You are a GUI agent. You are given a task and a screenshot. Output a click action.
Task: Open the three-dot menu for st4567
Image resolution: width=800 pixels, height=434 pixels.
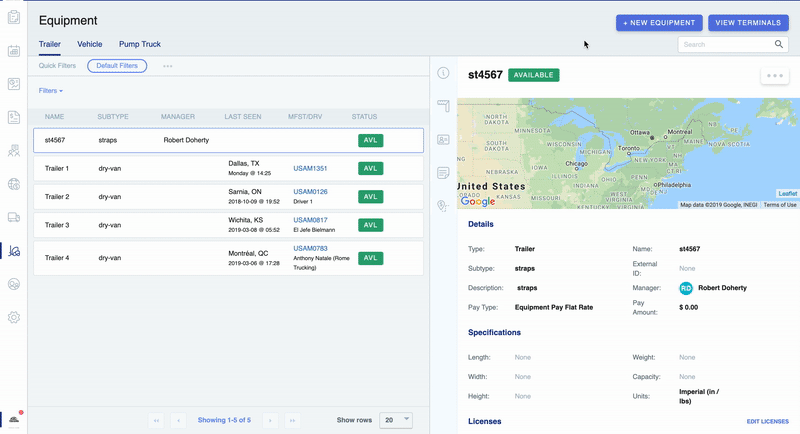point(775,76)
